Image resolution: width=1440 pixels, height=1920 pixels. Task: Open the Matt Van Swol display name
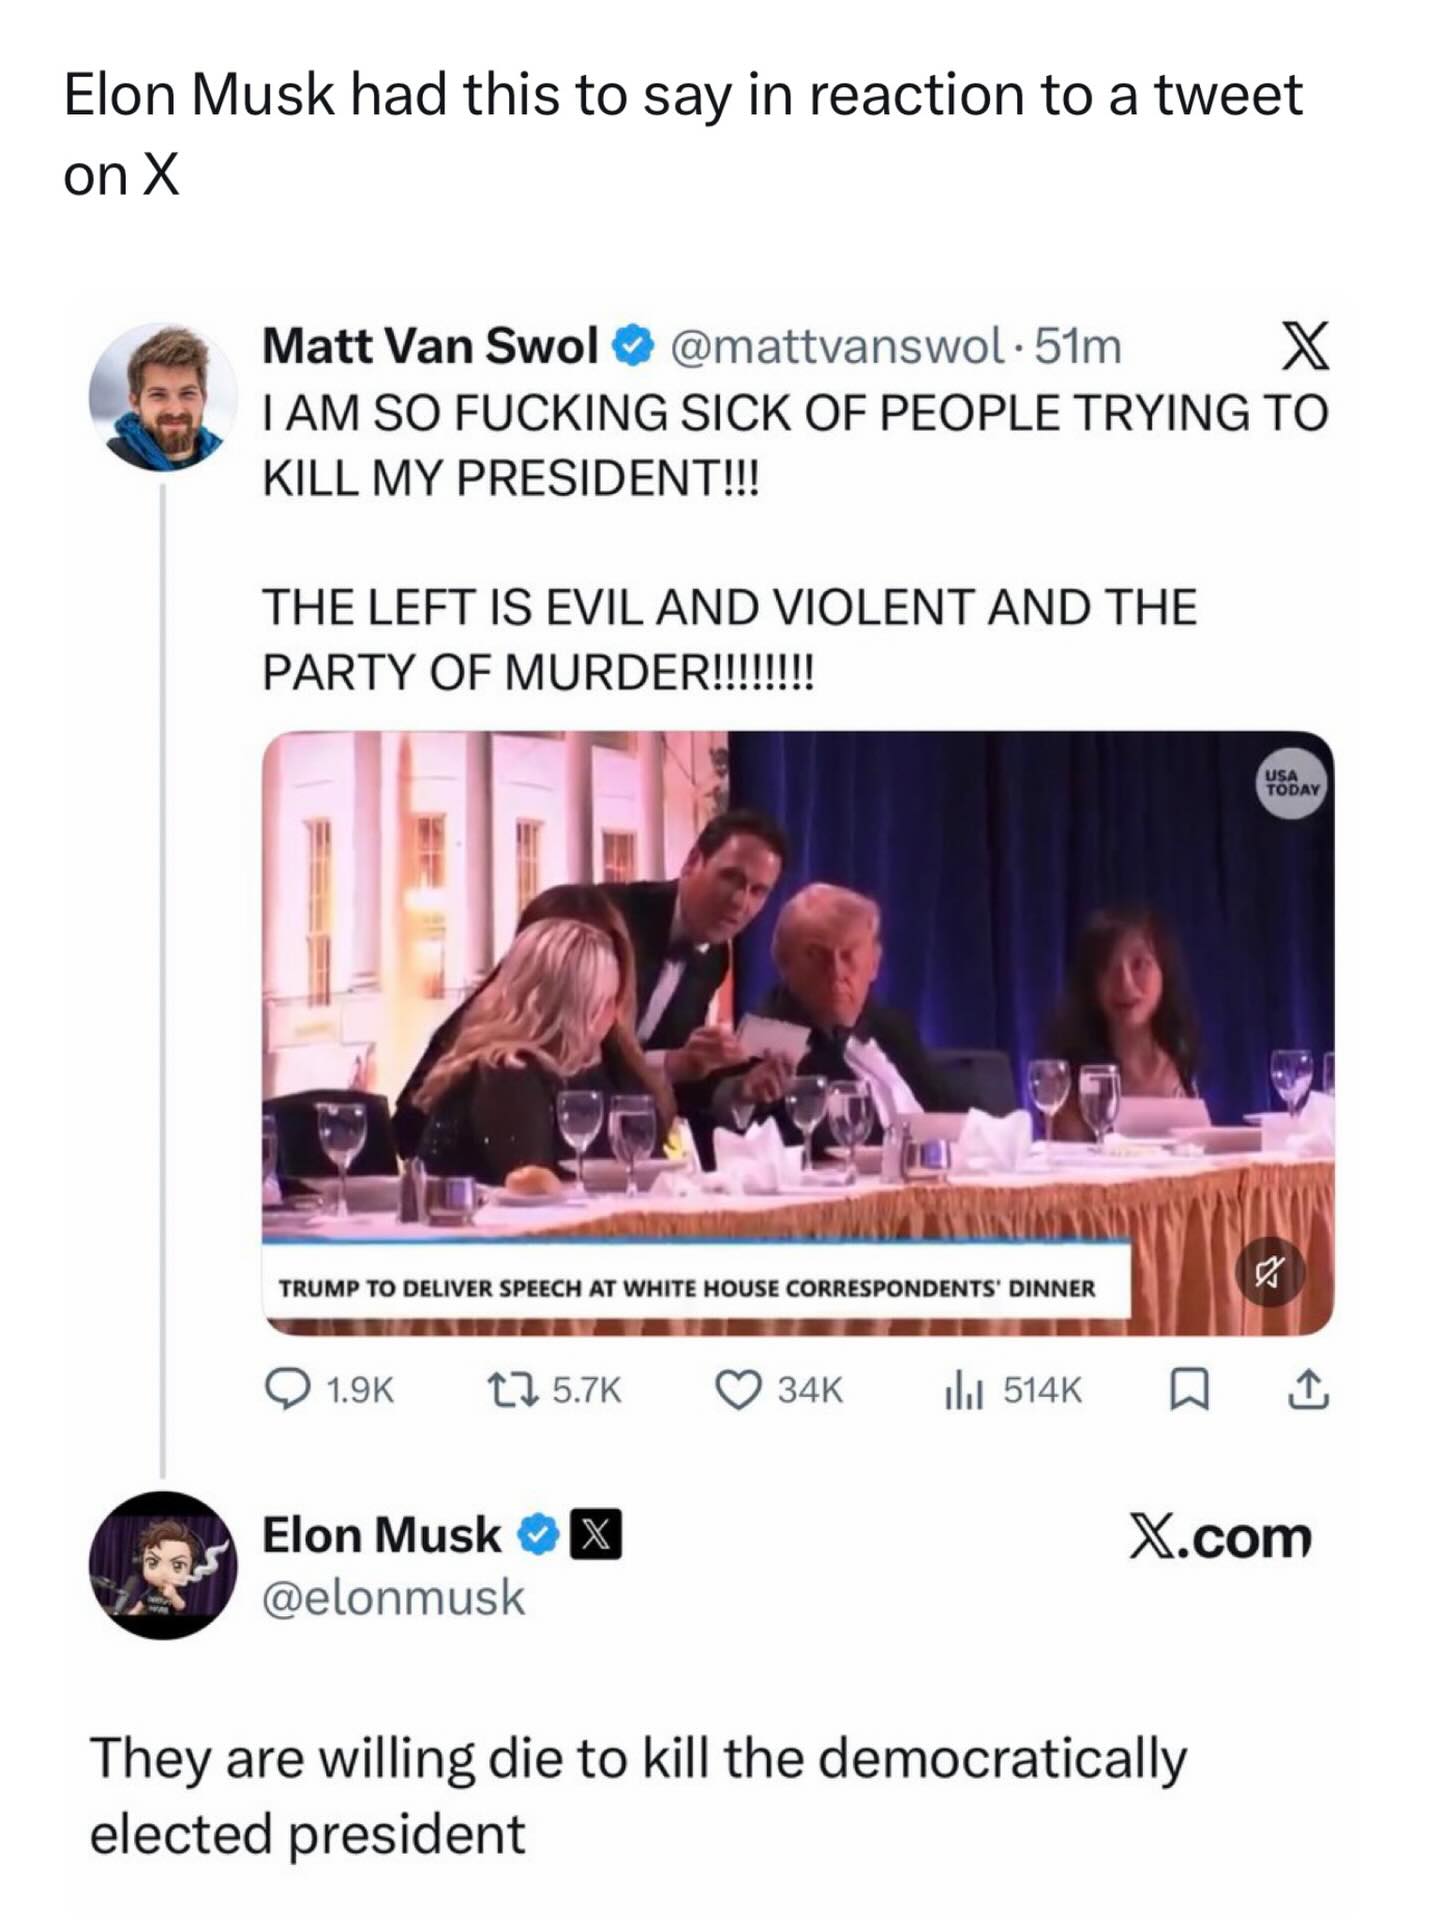430,346
